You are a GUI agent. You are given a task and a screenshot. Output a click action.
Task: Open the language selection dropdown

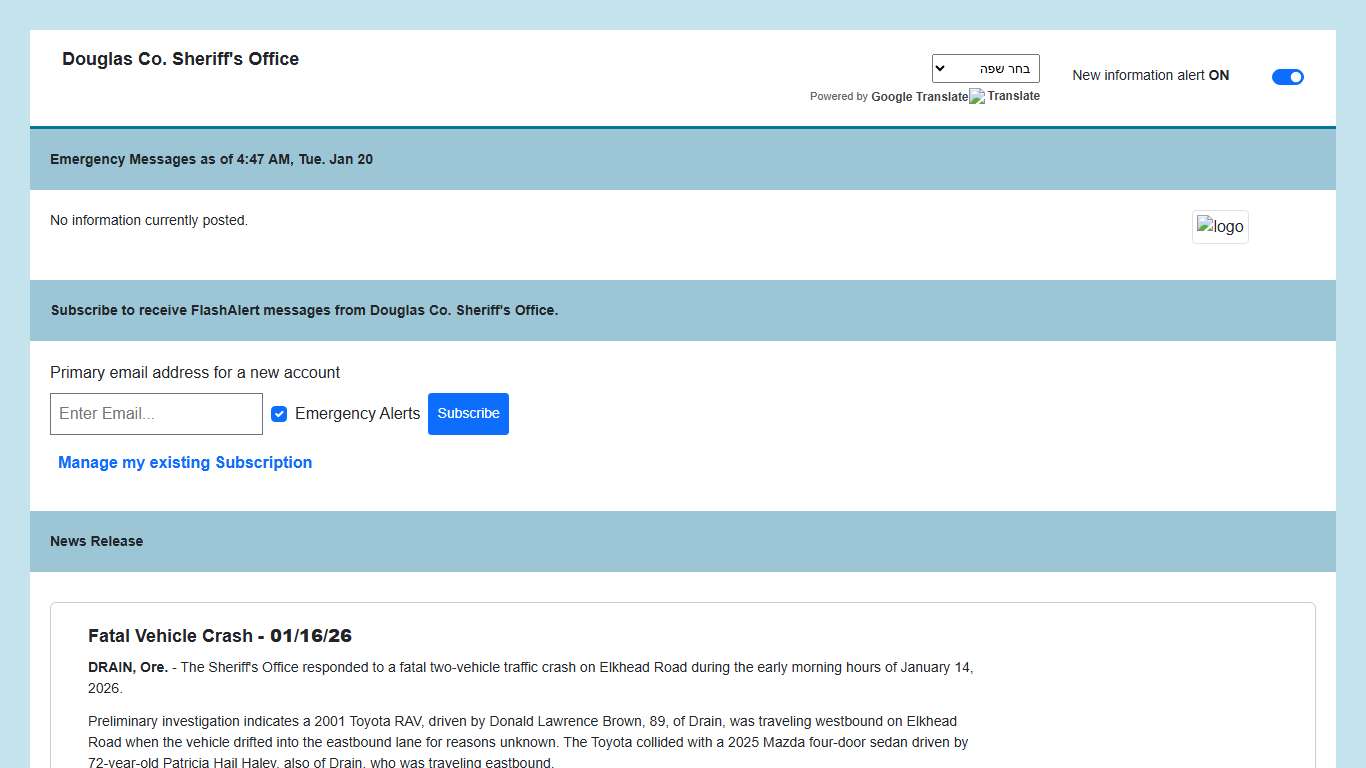(985, 69)
